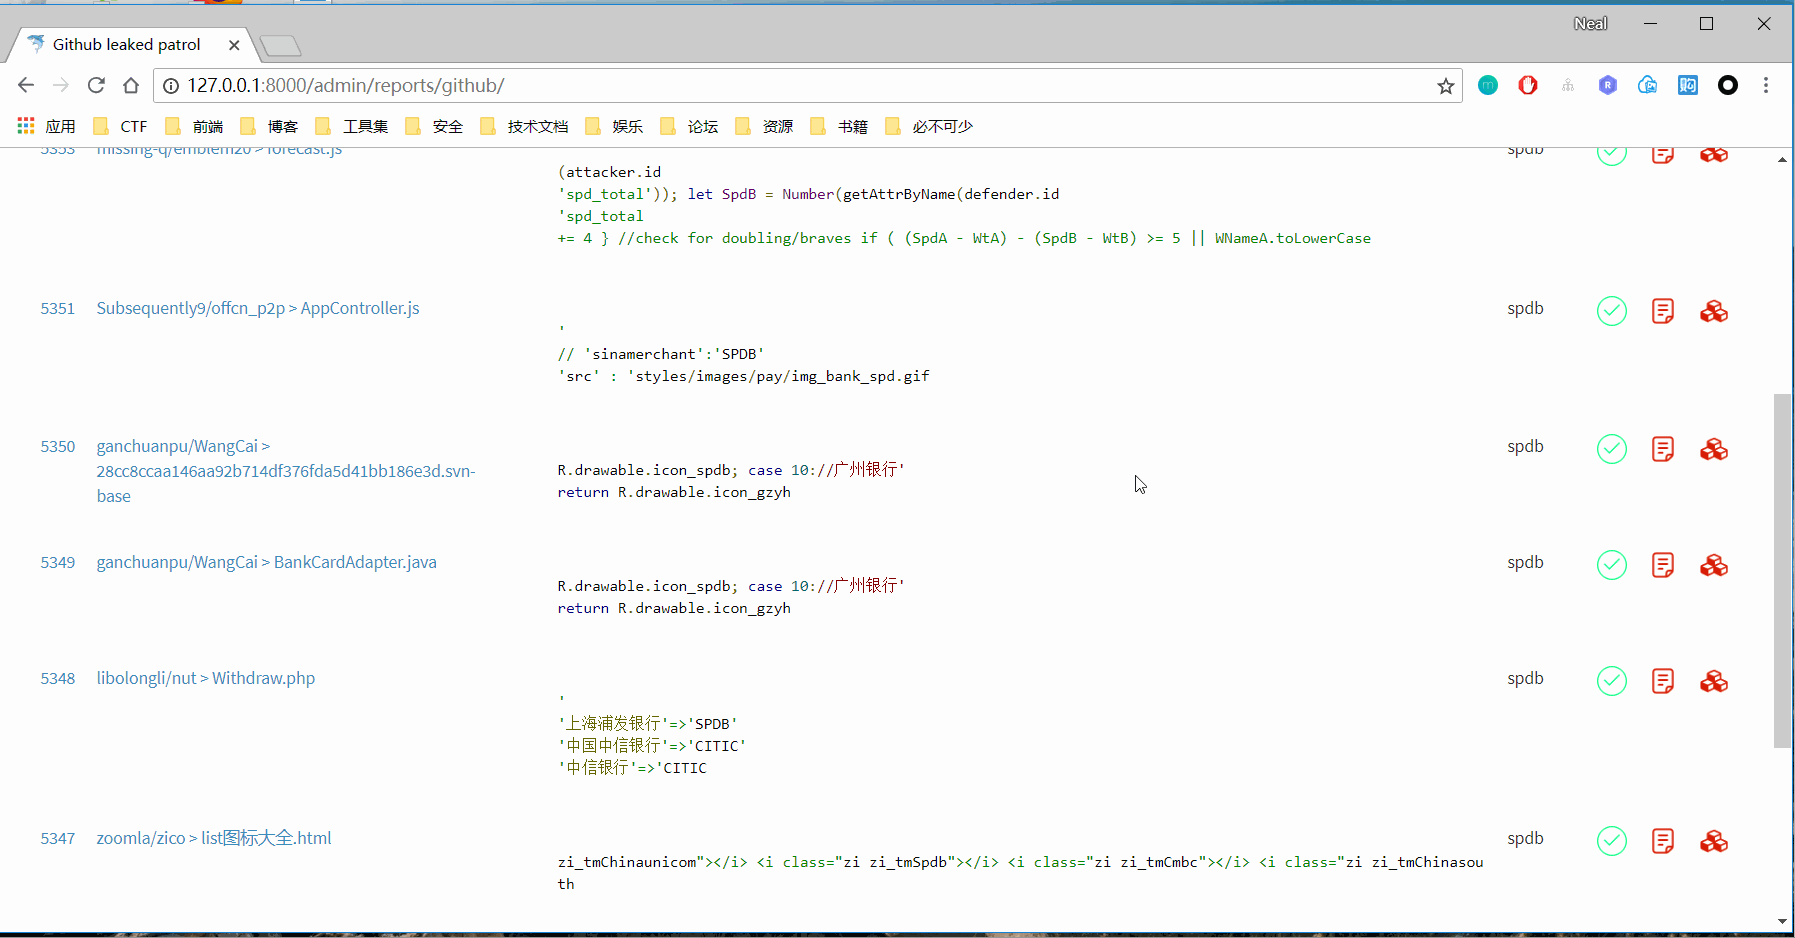Viewport: 1795px width, 938px height.
Task: Click spdb keyword in row 5351
Action: [x=1525, y=309]
